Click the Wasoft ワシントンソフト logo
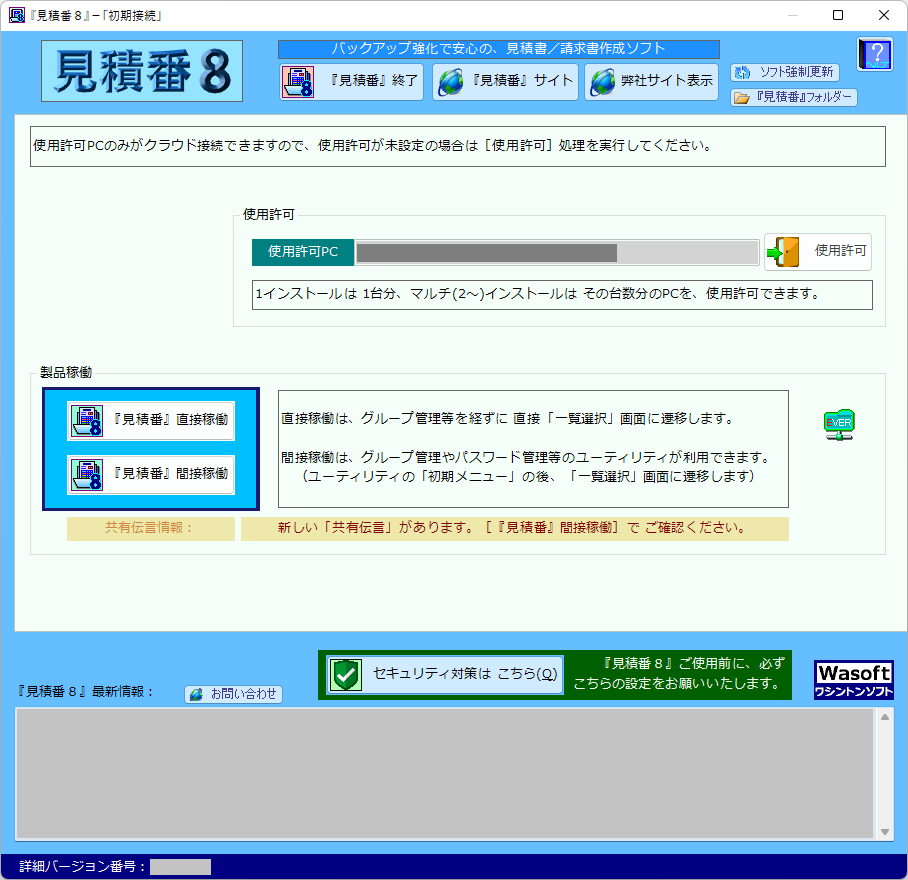Screen dimensions: 908x880 point(854,680)
